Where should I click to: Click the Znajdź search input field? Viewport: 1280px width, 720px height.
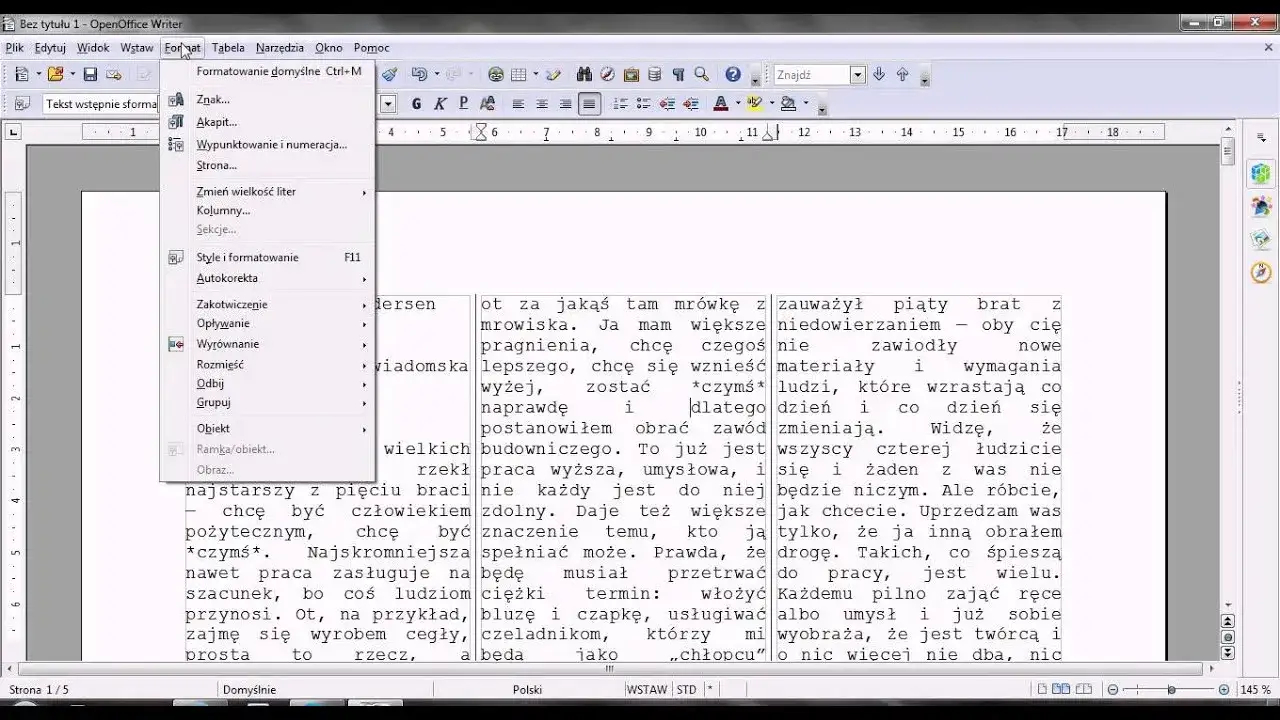tap(812, 75)
